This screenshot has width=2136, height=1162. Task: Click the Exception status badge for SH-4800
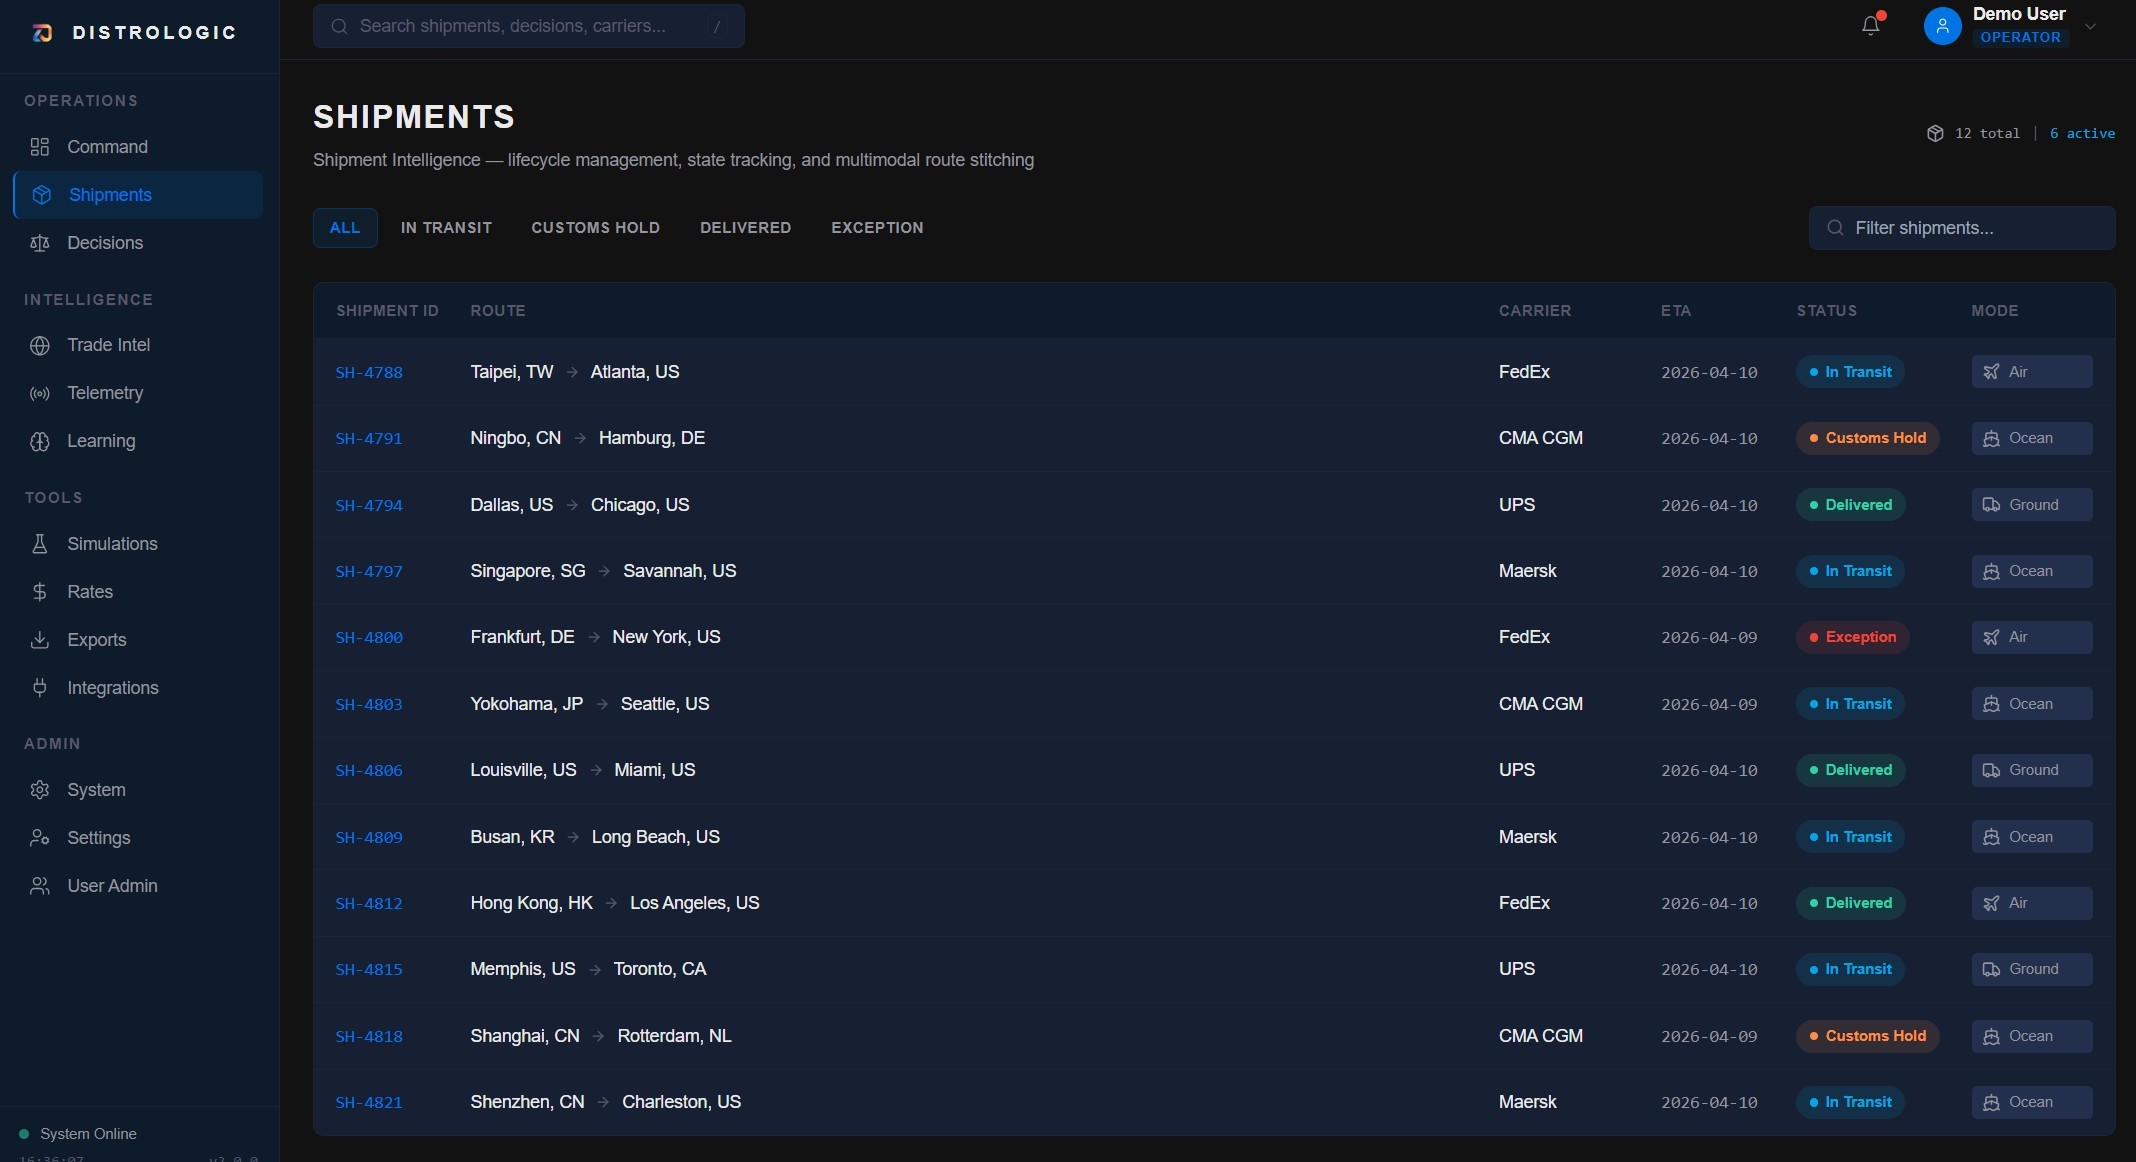pos(1852,637)
